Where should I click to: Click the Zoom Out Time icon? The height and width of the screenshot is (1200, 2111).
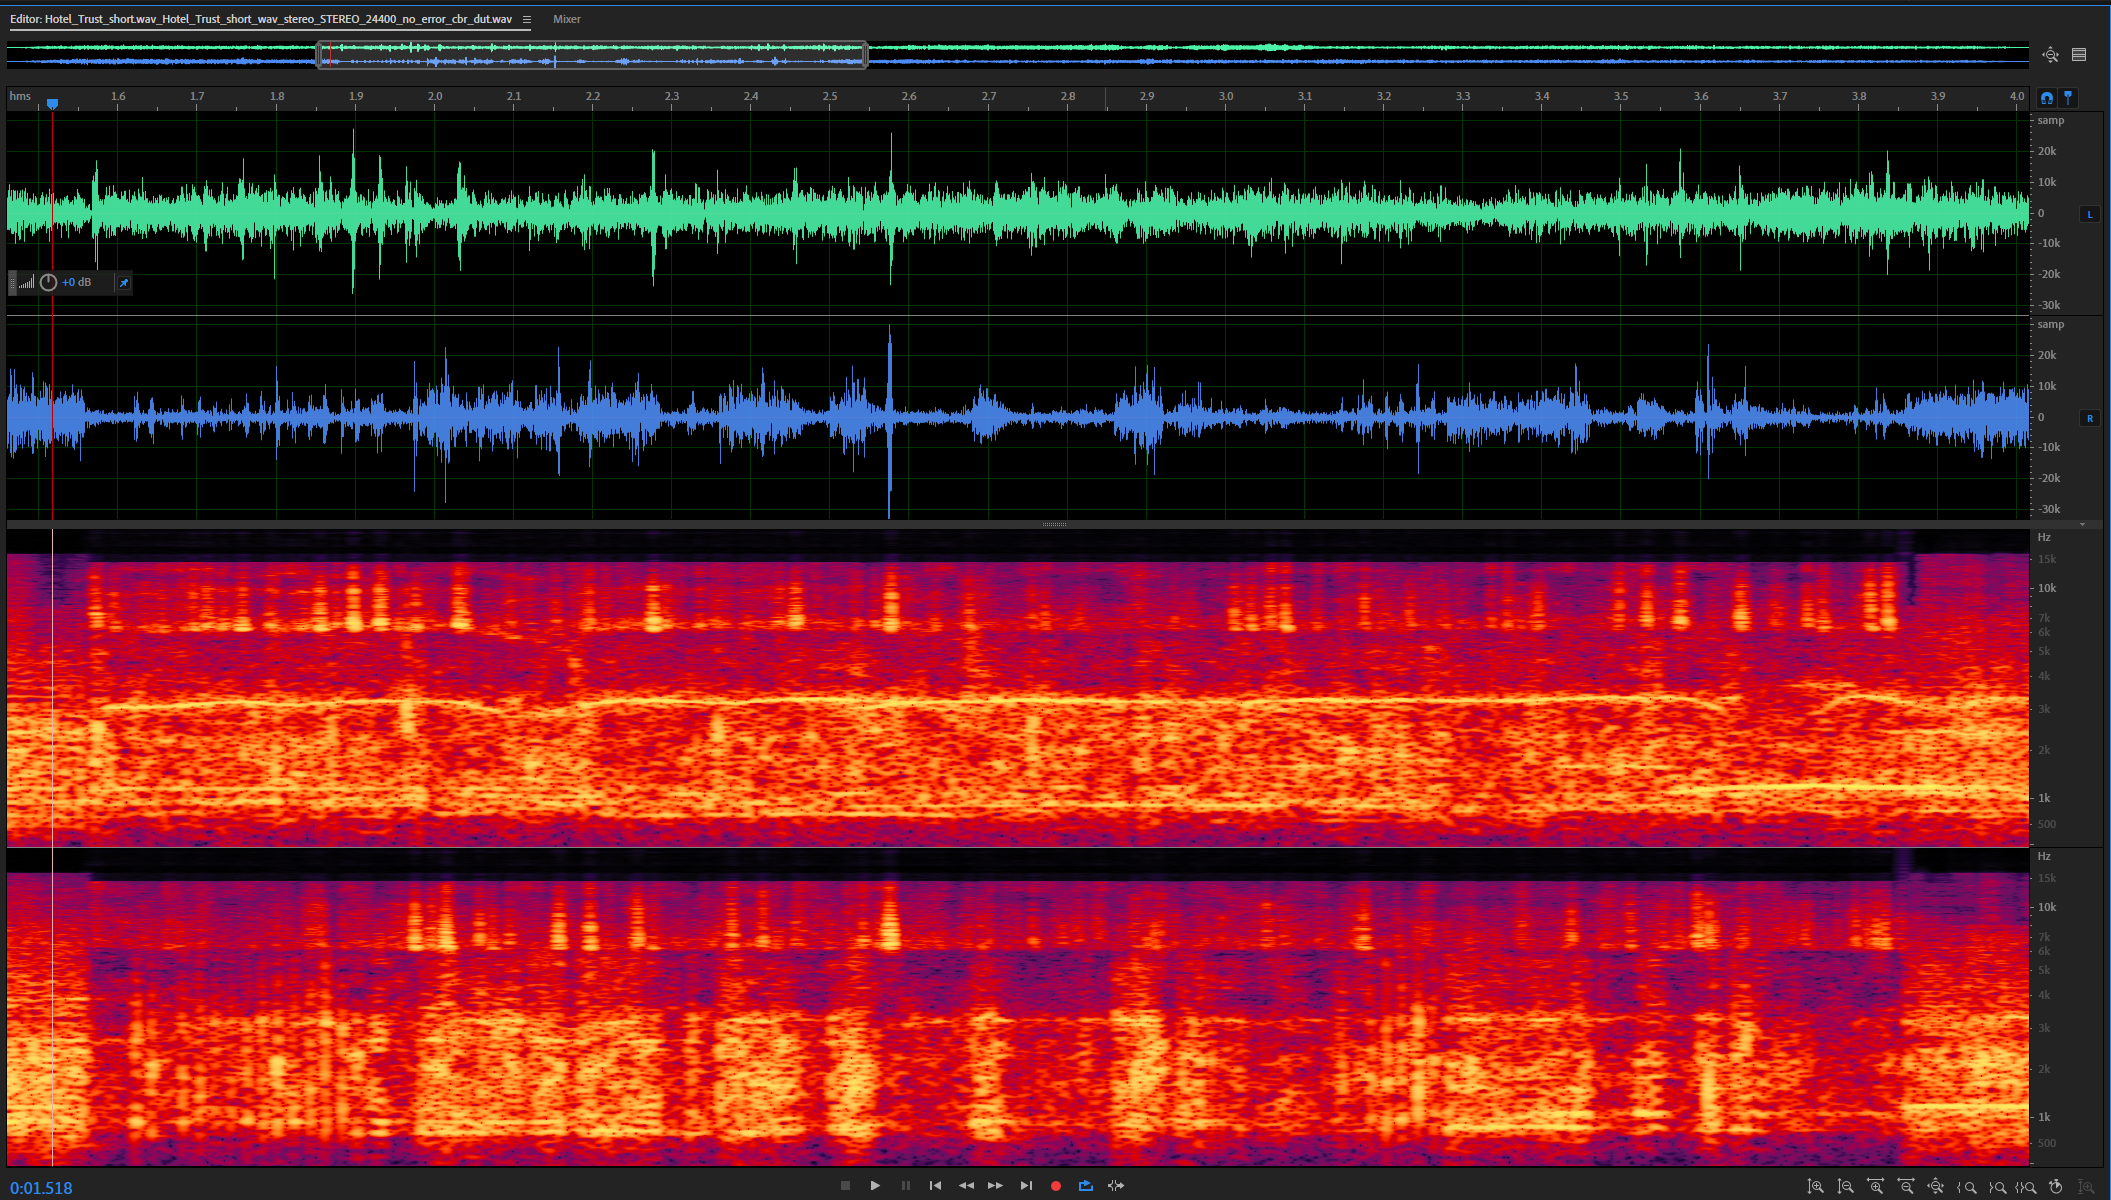(1906, 1186)
